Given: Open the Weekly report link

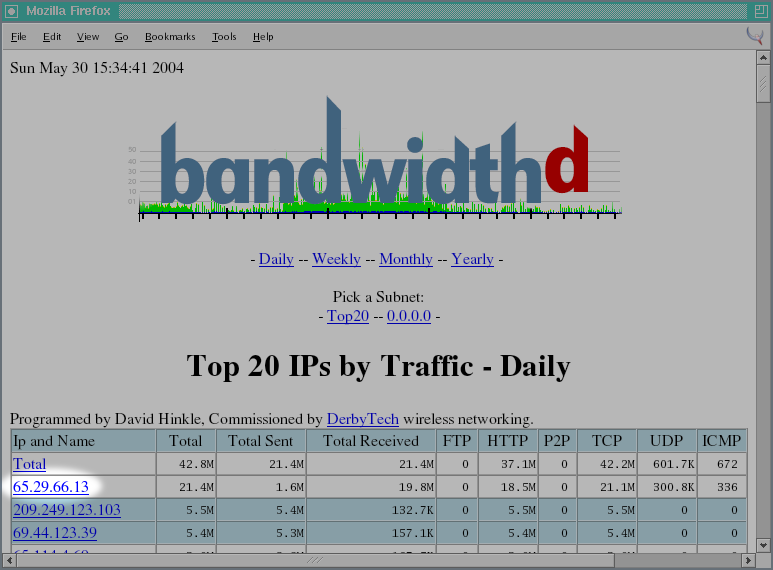Looking at the screenshot, I should [336, 259].
